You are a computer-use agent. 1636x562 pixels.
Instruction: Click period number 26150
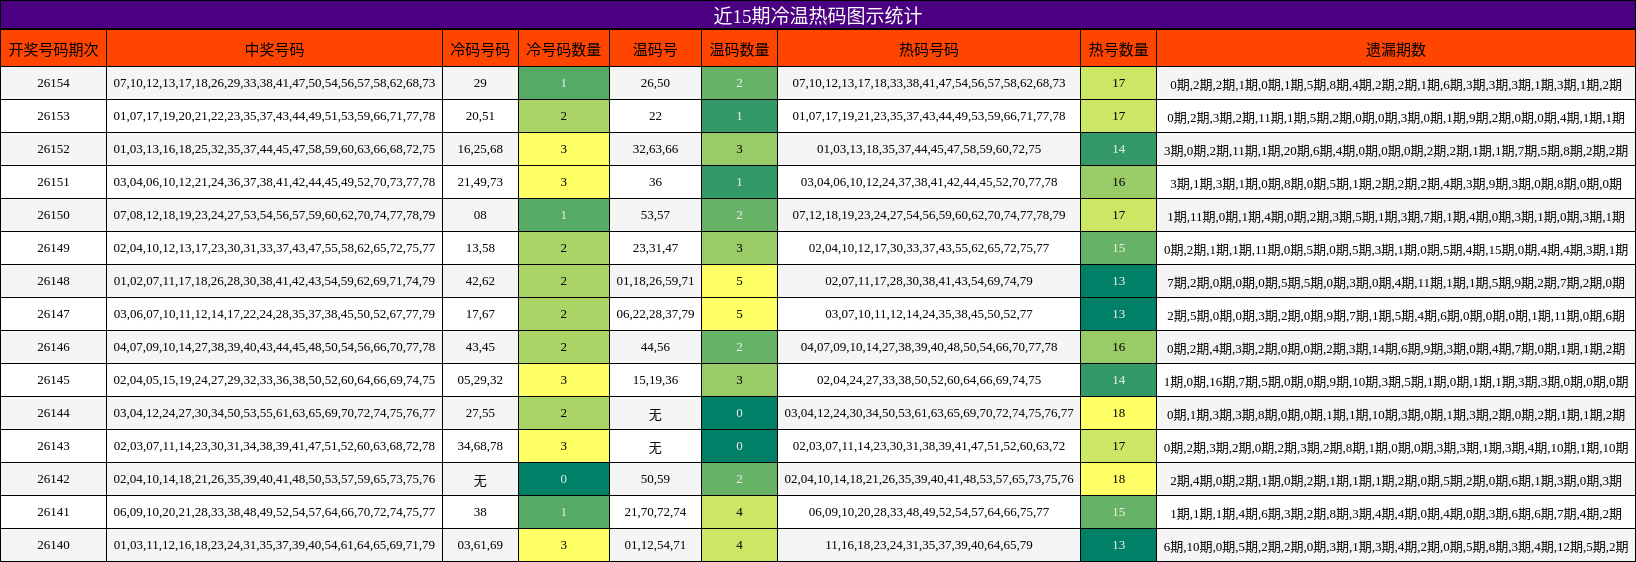point(54,215)
